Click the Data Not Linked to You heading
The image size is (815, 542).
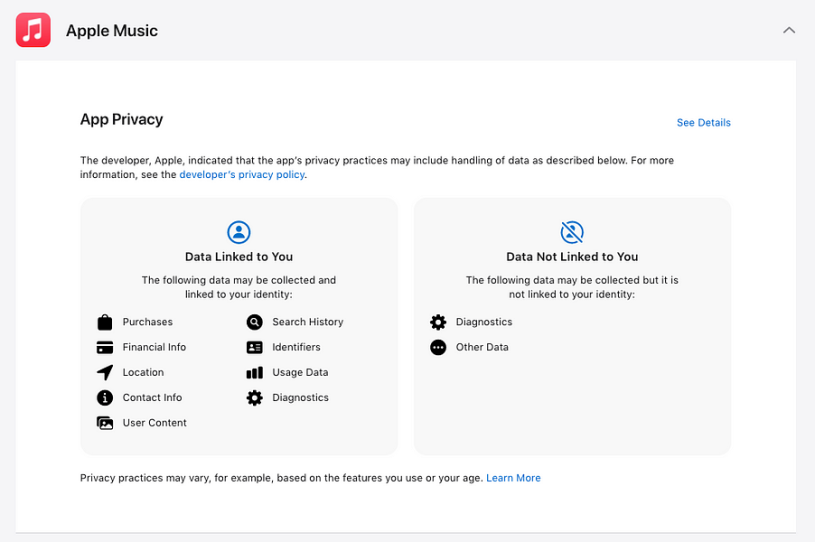[x=572, y=257]
